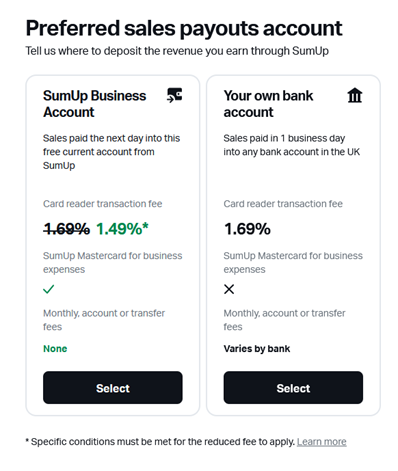Click 'Sales paid the next day' description
The image size is (398, 471).
[112, 152]
